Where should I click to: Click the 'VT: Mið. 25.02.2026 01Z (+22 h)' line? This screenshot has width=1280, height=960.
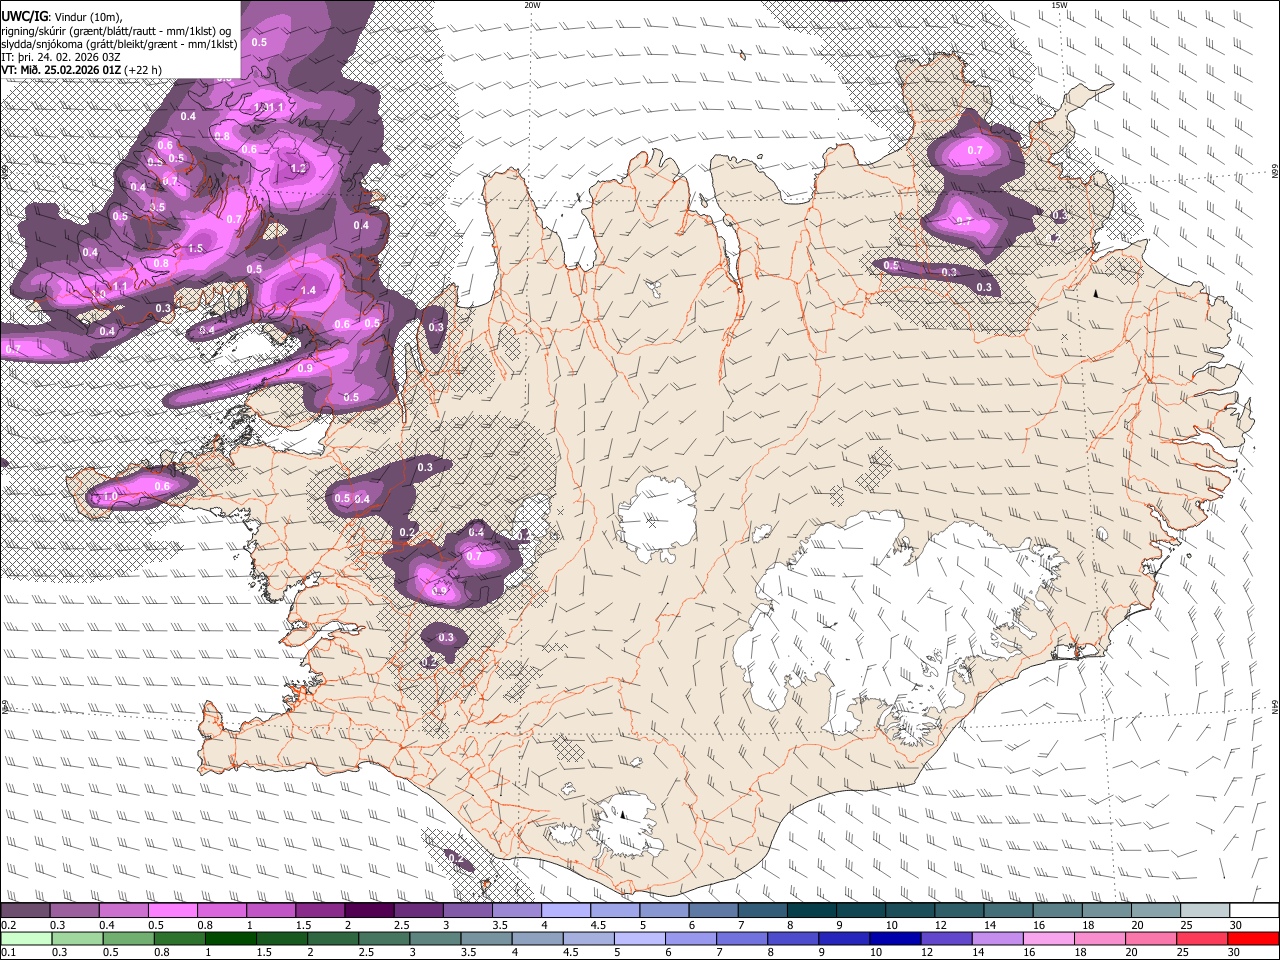point(82,70)
